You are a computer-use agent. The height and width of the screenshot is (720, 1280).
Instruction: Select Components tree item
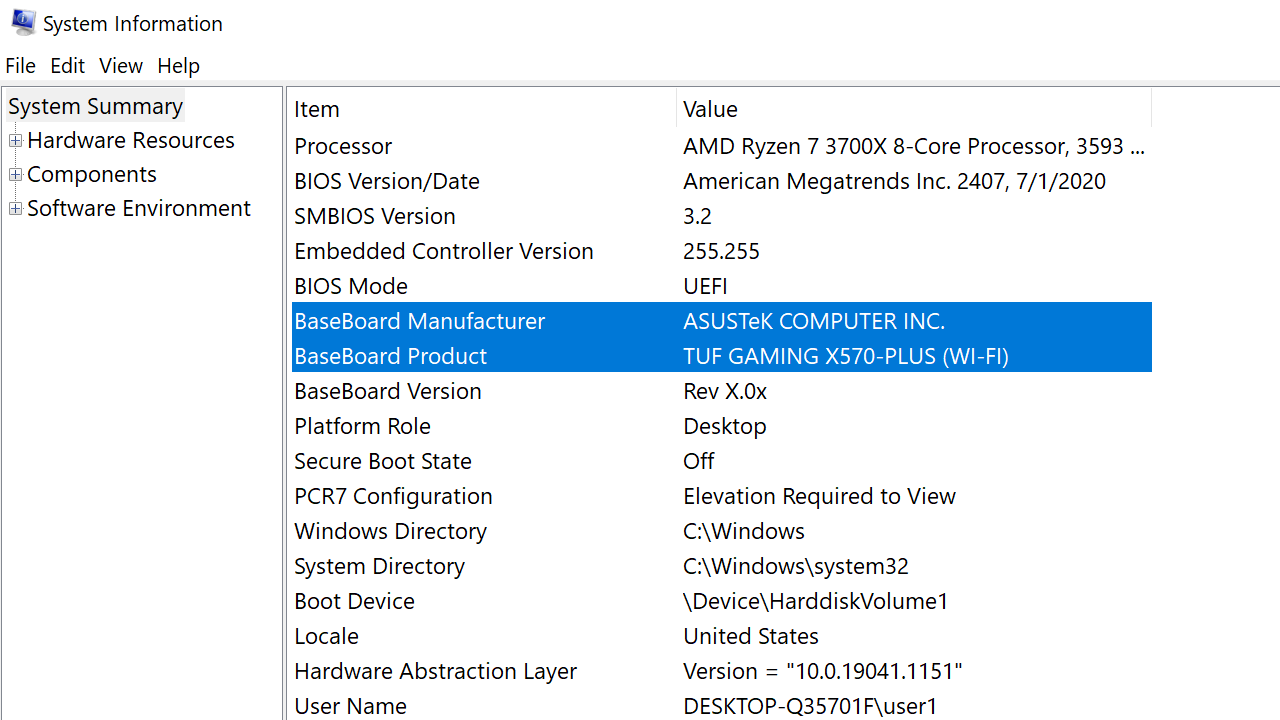[92, 174]
